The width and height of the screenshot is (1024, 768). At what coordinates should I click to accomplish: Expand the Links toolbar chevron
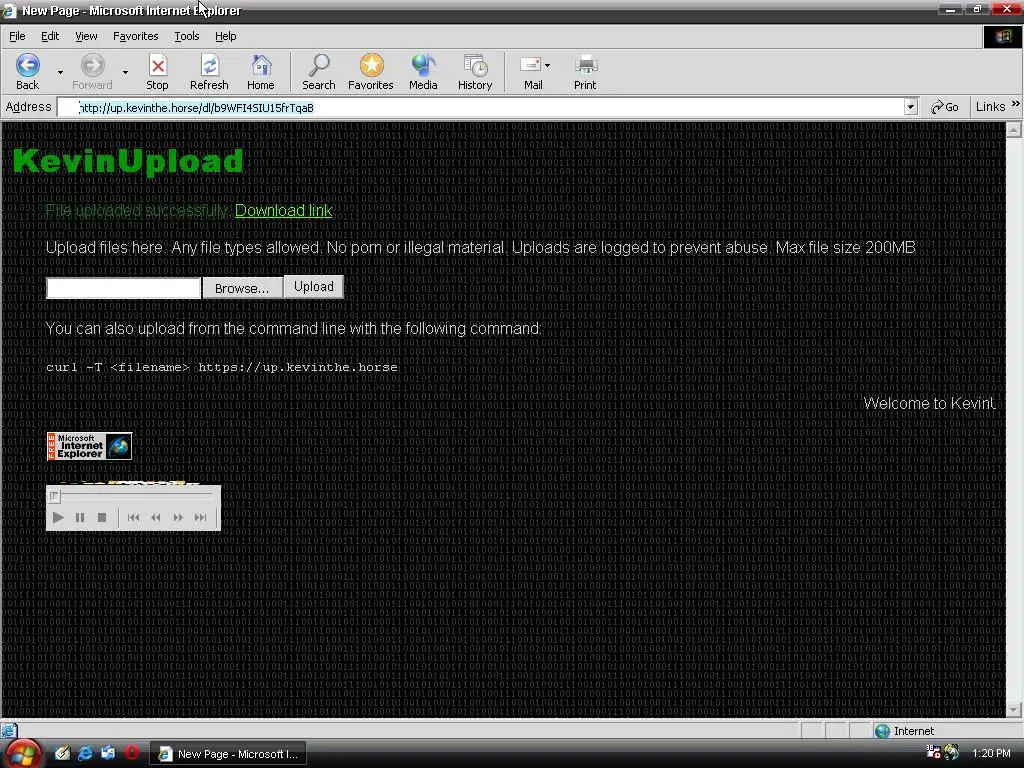(1016, 104)
